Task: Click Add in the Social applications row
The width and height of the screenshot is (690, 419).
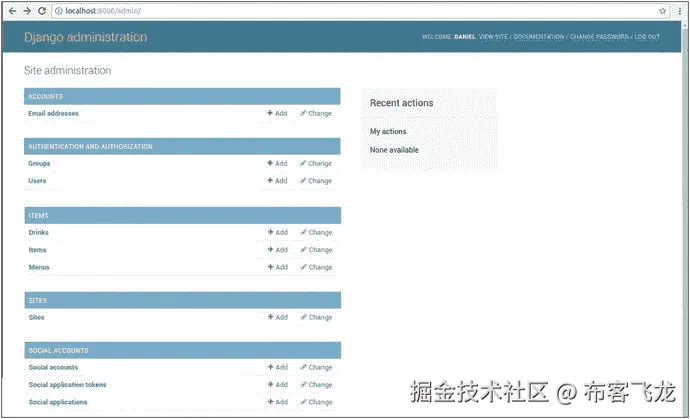Action: pyautogui.click(x=278, y=402)
